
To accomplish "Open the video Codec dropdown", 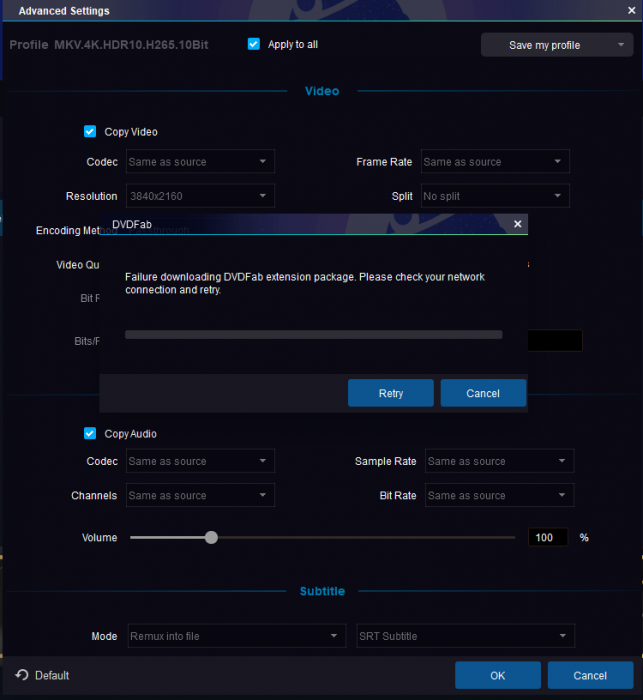I will [x=200, y=162].
